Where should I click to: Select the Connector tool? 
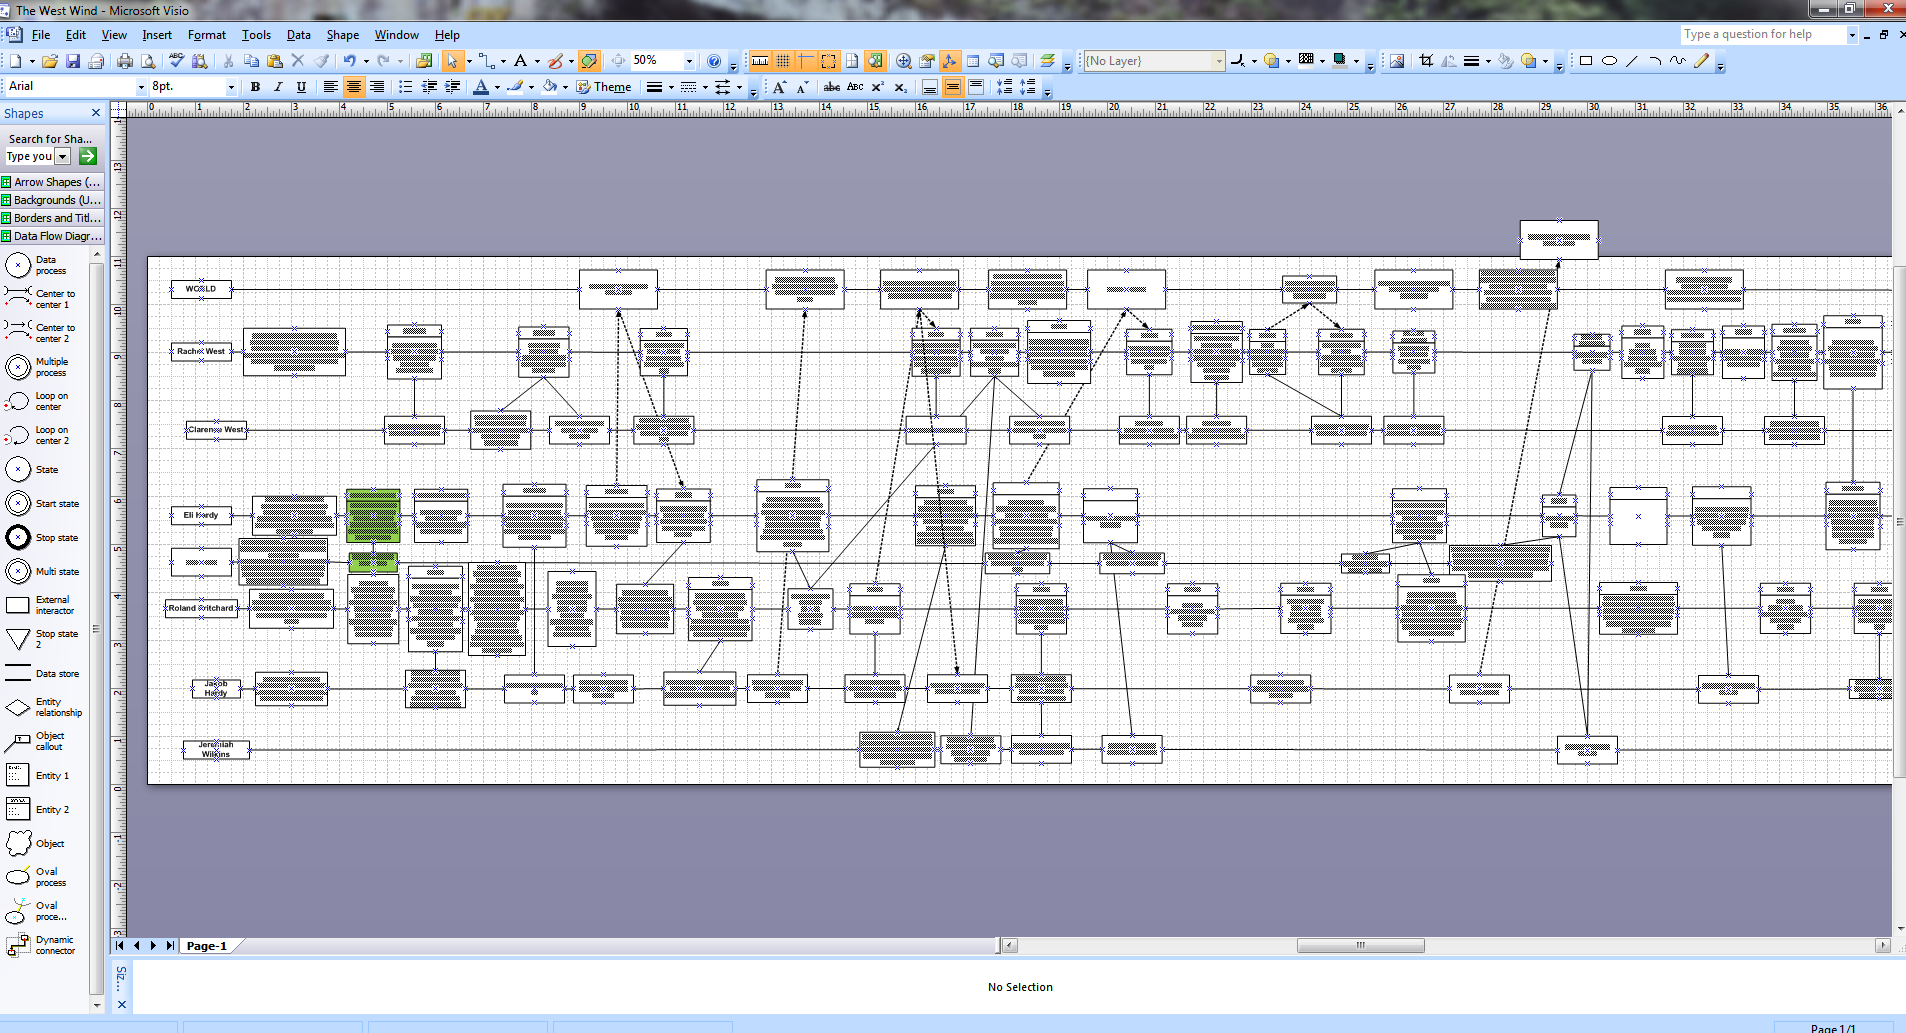pos(486,61)
